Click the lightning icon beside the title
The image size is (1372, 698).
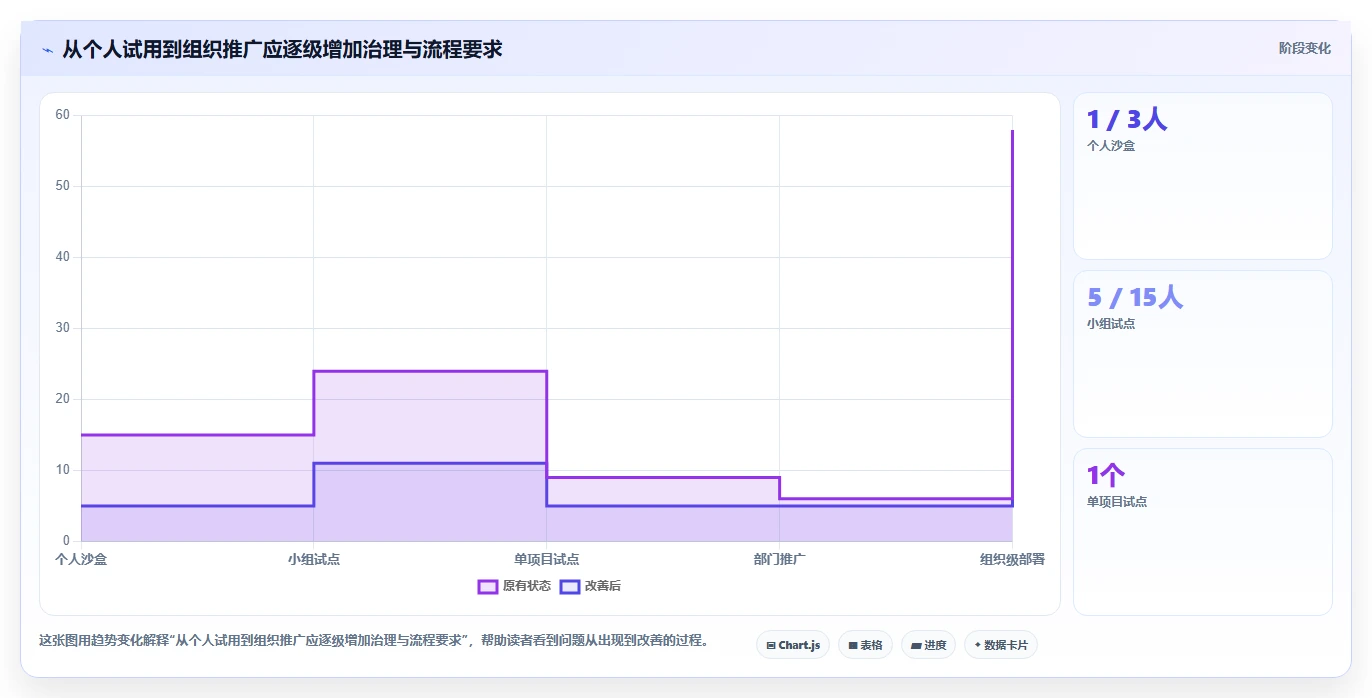47,49
